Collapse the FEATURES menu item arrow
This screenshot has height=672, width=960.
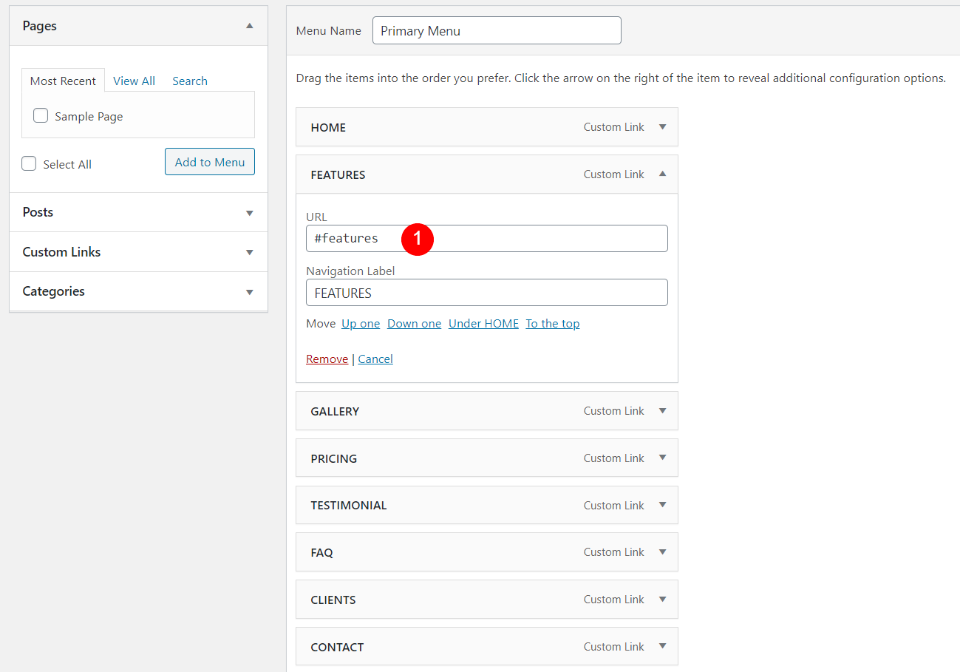[662, 174]
